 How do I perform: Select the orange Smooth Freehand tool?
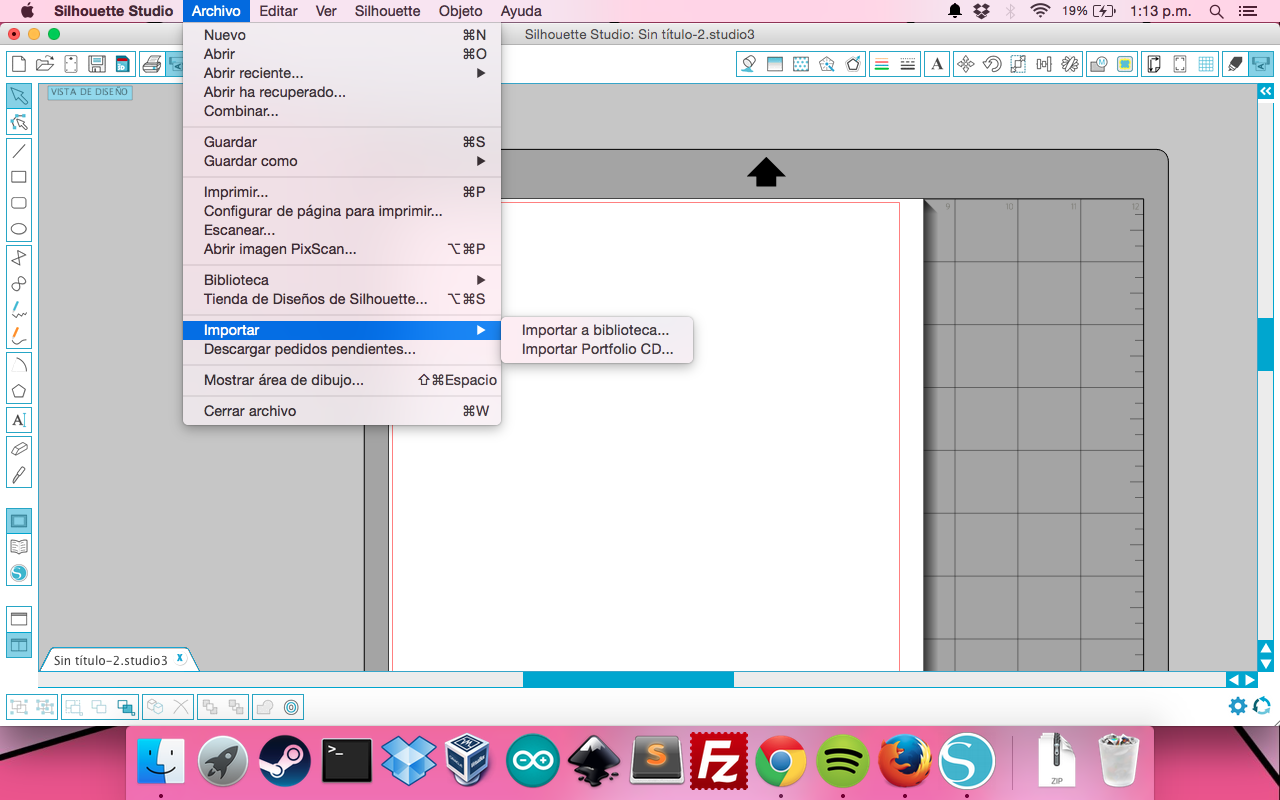coord(18,336)
